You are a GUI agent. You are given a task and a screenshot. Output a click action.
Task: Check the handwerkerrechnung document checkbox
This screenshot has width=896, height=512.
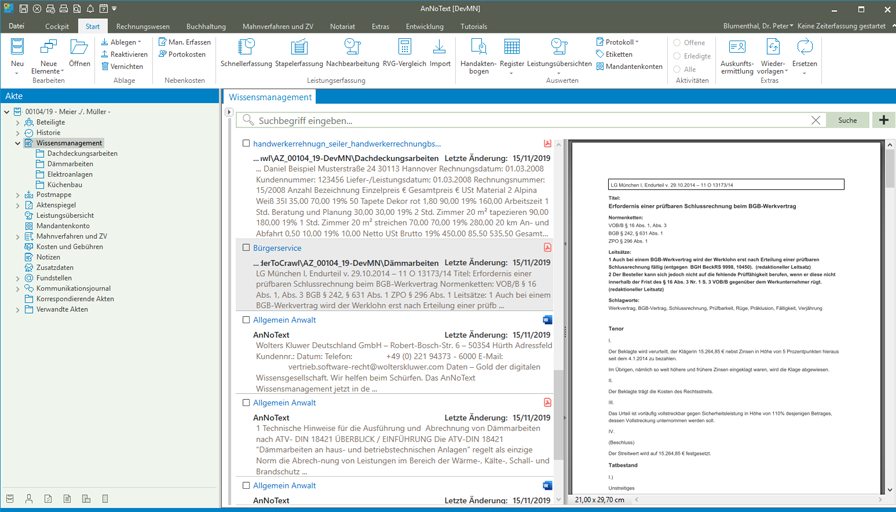tap(246, 144)
